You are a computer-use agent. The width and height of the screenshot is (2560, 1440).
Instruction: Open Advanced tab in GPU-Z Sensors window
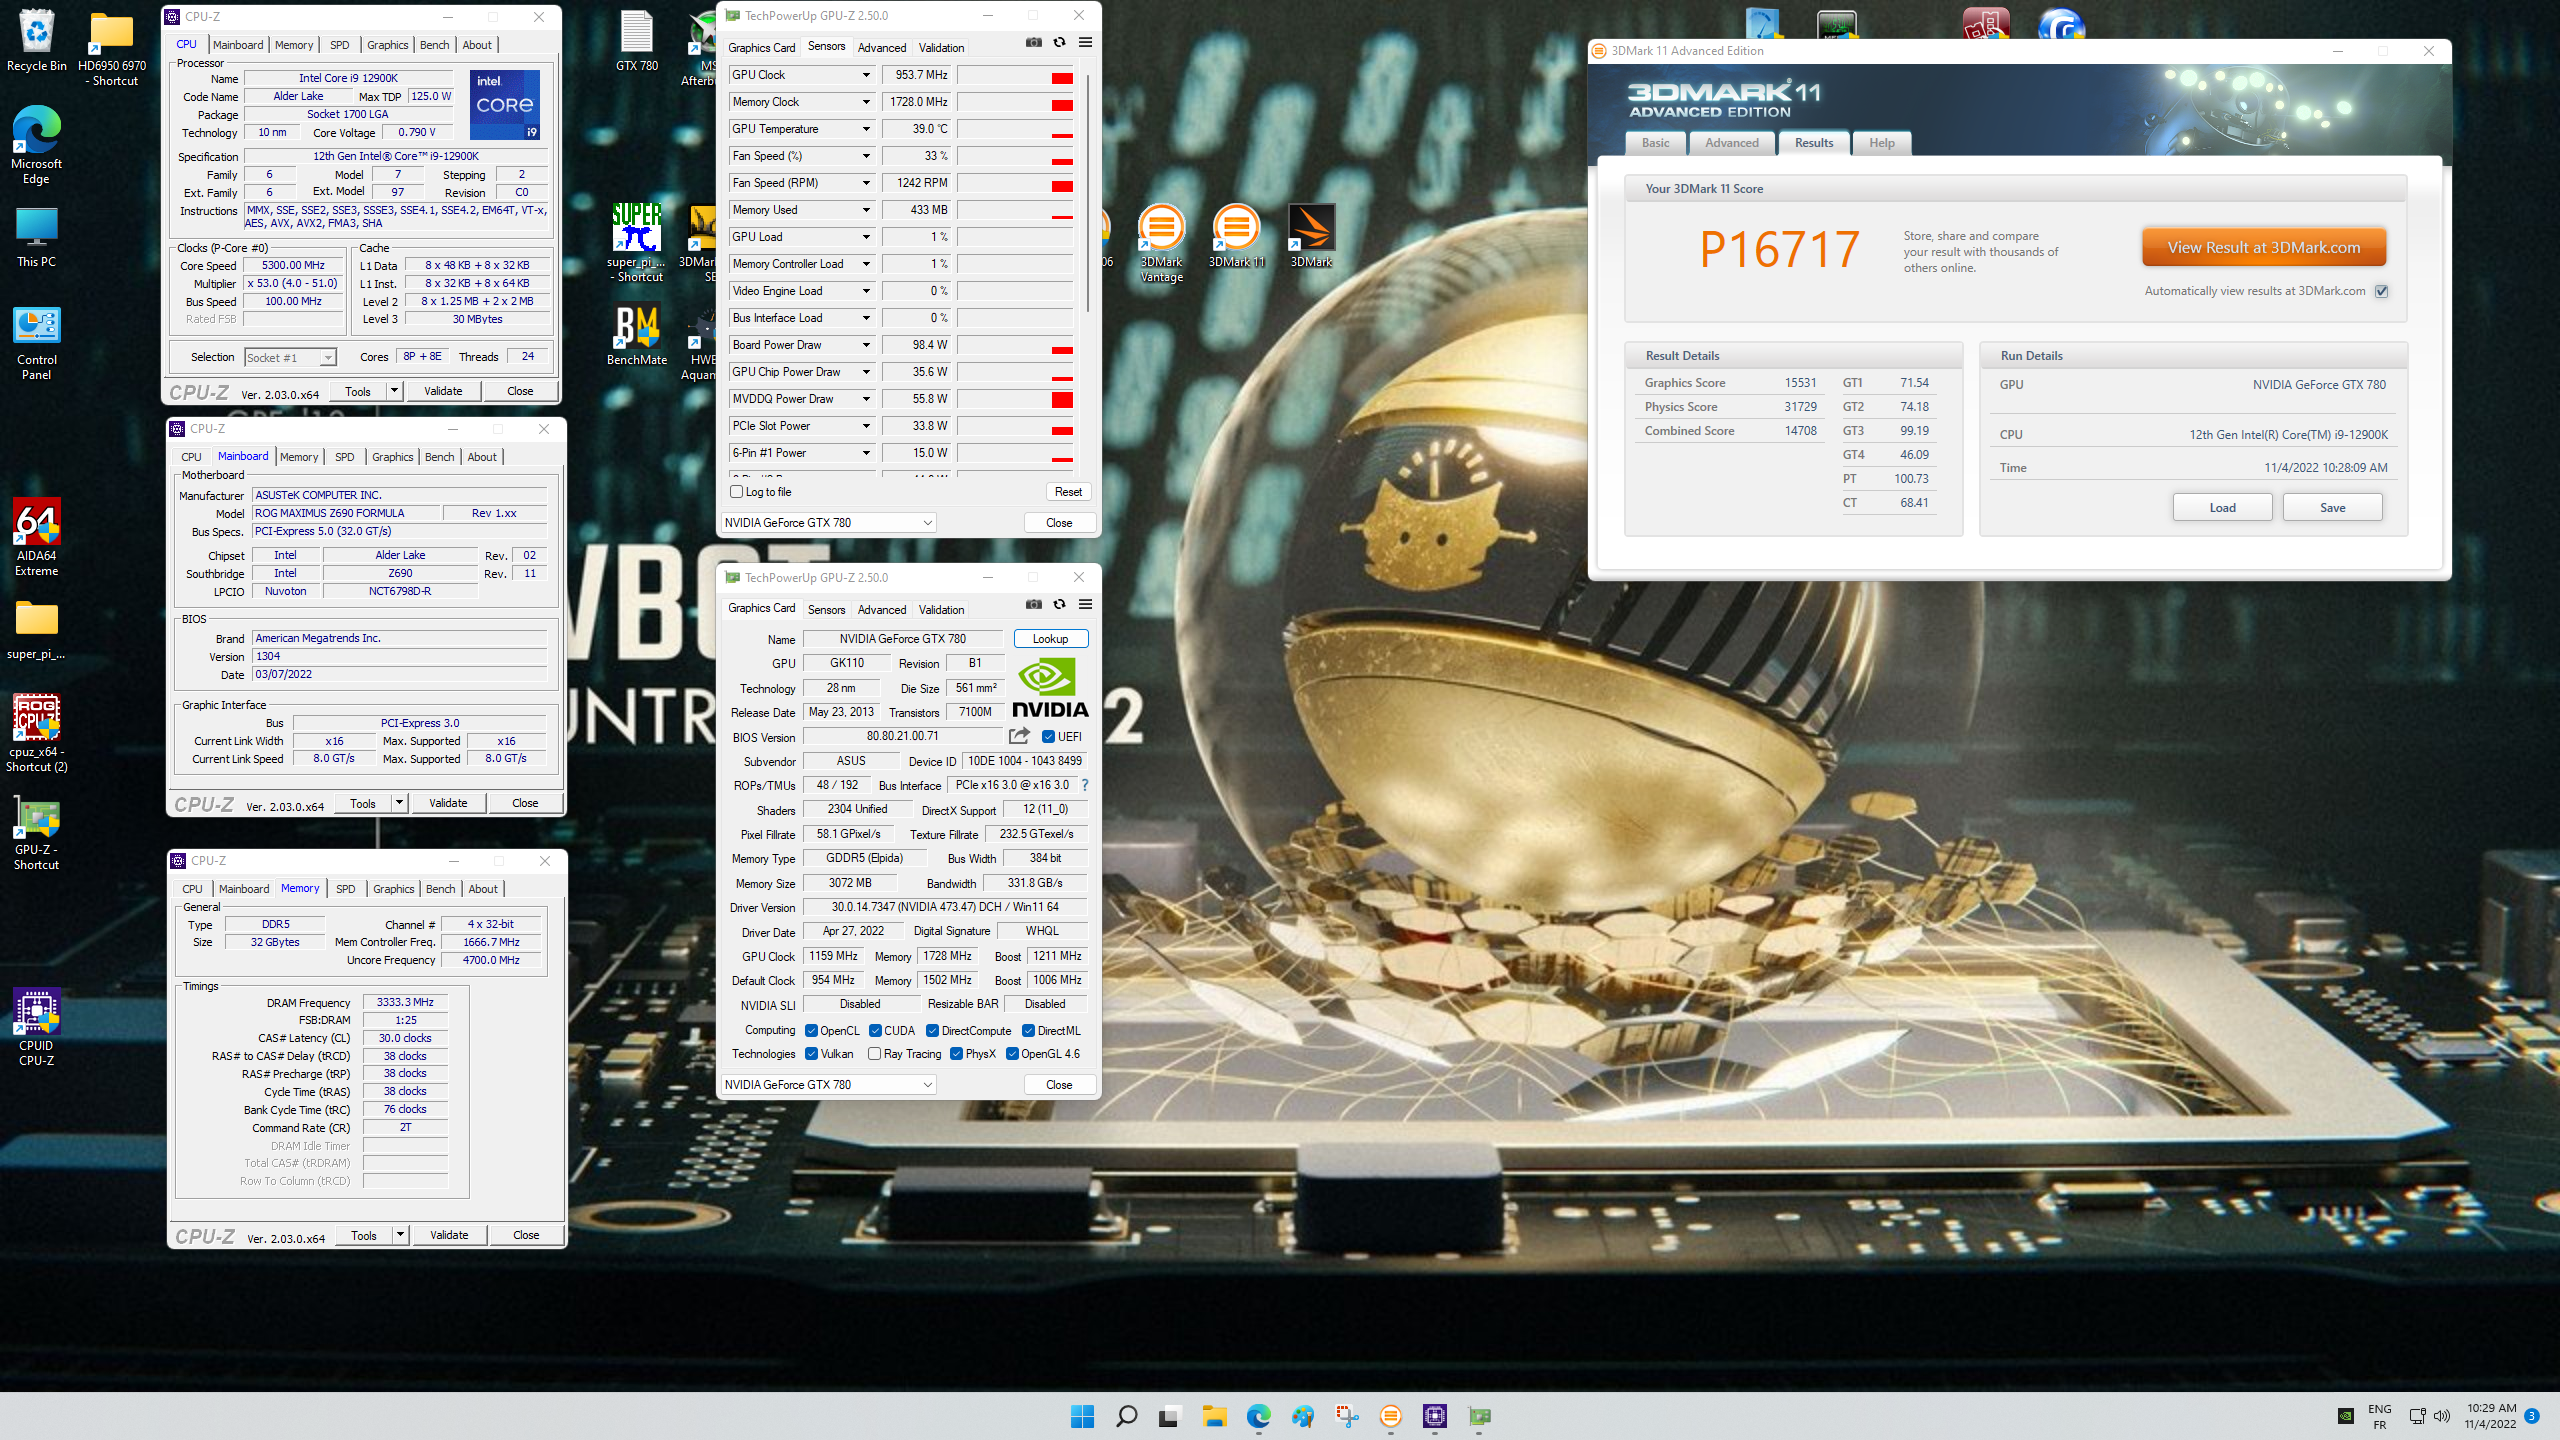click(882, 48)
